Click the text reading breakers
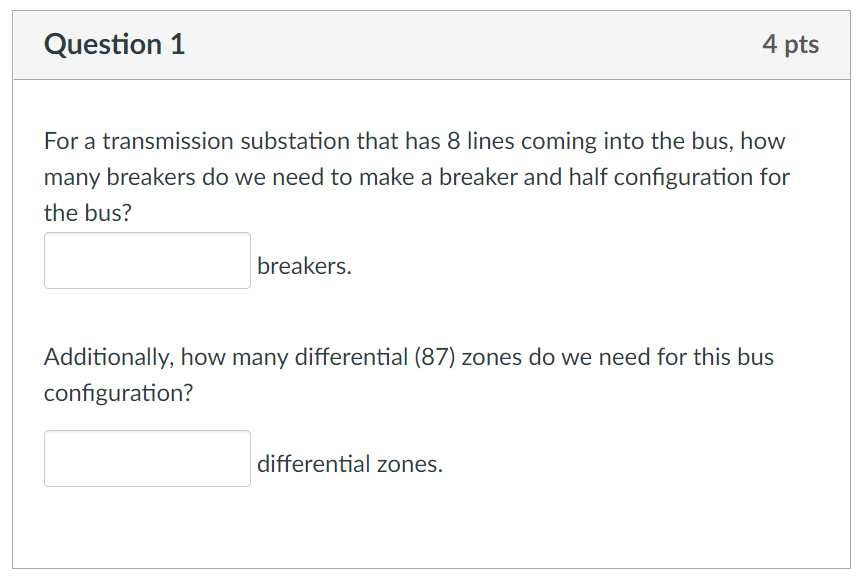Viewport: 867px width, 578px height. coord(303,265)
